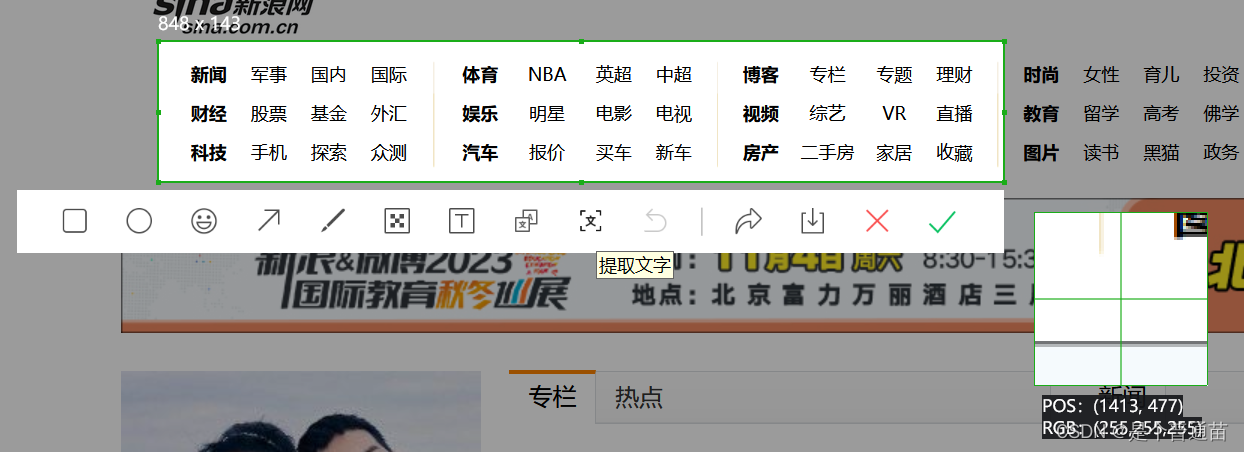Open the 众测 link
Screen dimensions: 1244x452
389,153
